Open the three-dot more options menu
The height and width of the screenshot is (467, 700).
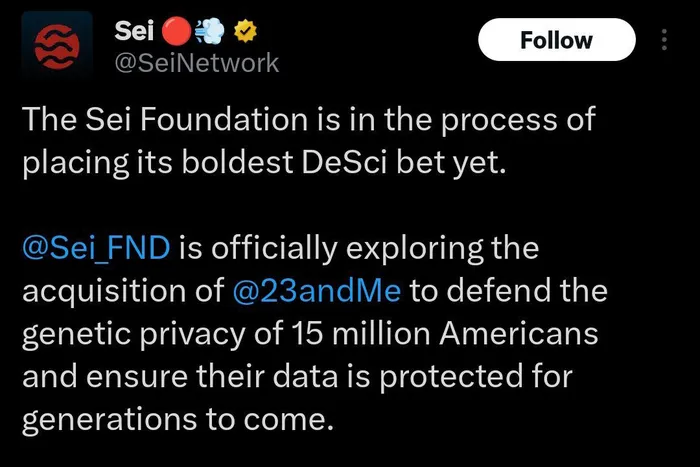pyautogui.click(x=664, y=39)
